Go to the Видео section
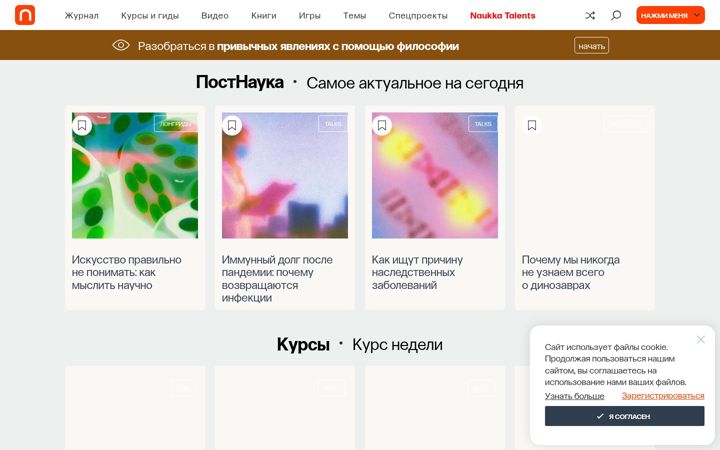Image resolution: width=720 pixels, height=450 pixels. click(215, 16)
